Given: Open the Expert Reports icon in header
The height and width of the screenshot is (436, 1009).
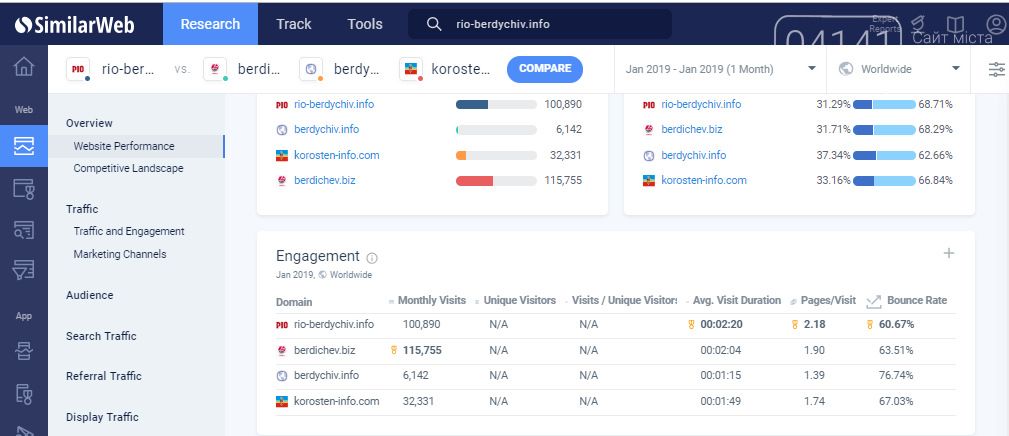Looking at the screenshot, I should (x=917, y=24).
